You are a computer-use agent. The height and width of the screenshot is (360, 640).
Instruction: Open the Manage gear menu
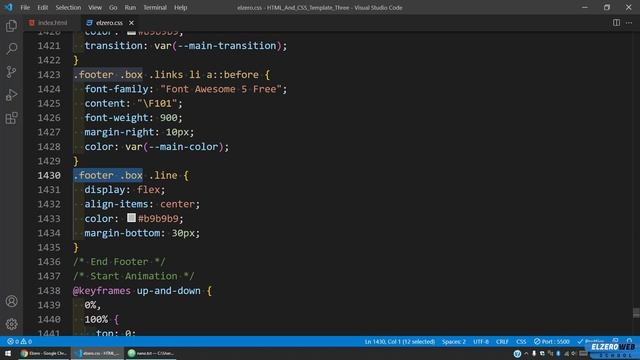11,324
